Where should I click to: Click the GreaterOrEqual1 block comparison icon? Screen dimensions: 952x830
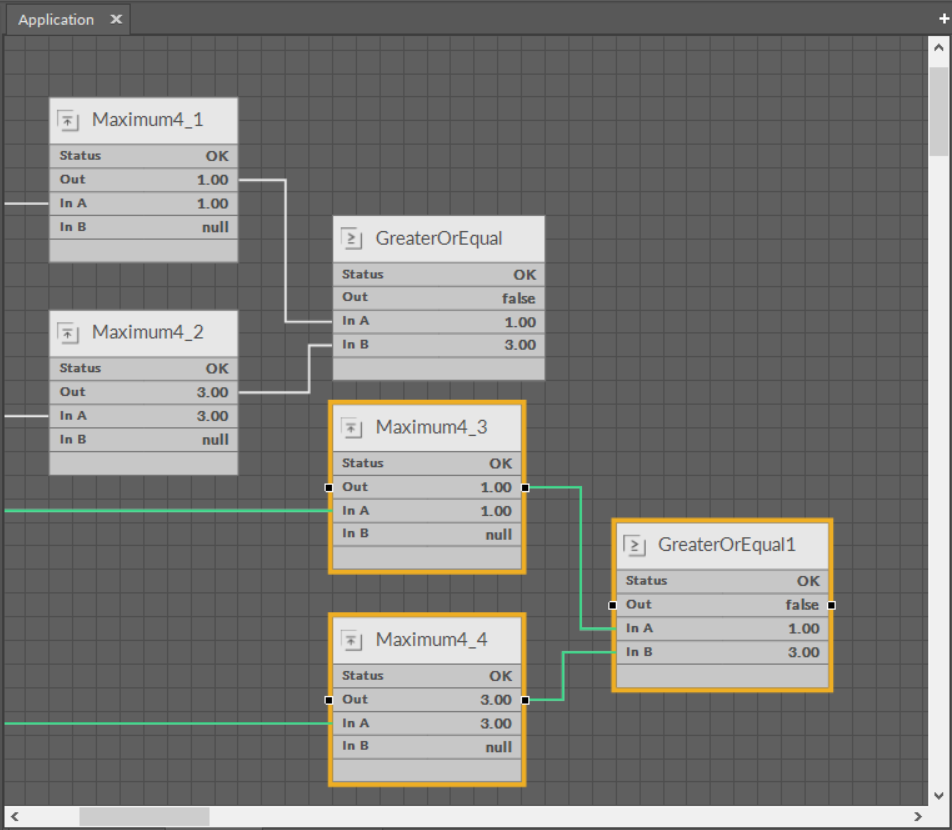click(x=634, y=546)
